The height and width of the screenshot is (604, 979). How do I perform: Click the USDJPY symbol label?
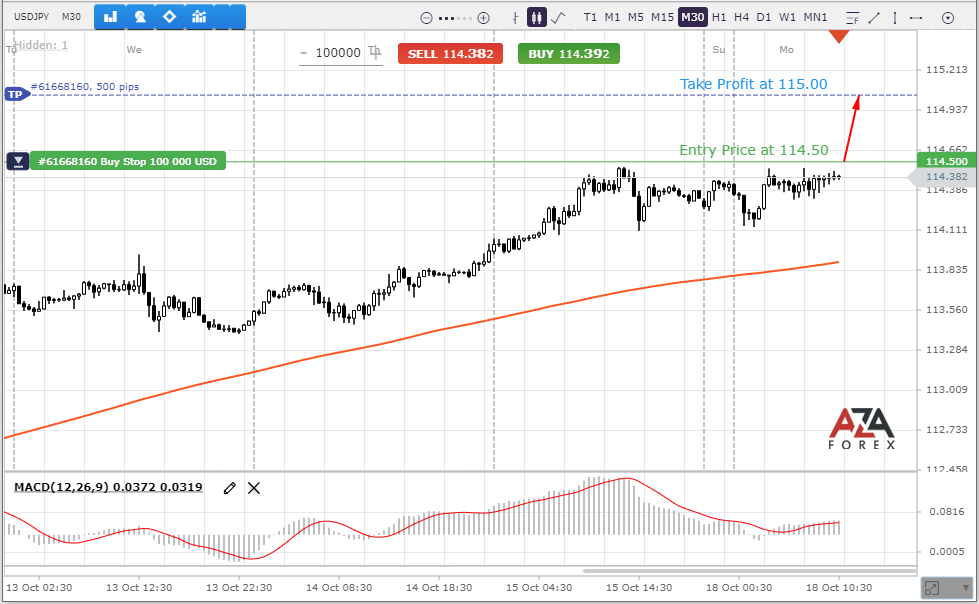tap(31, 17)
